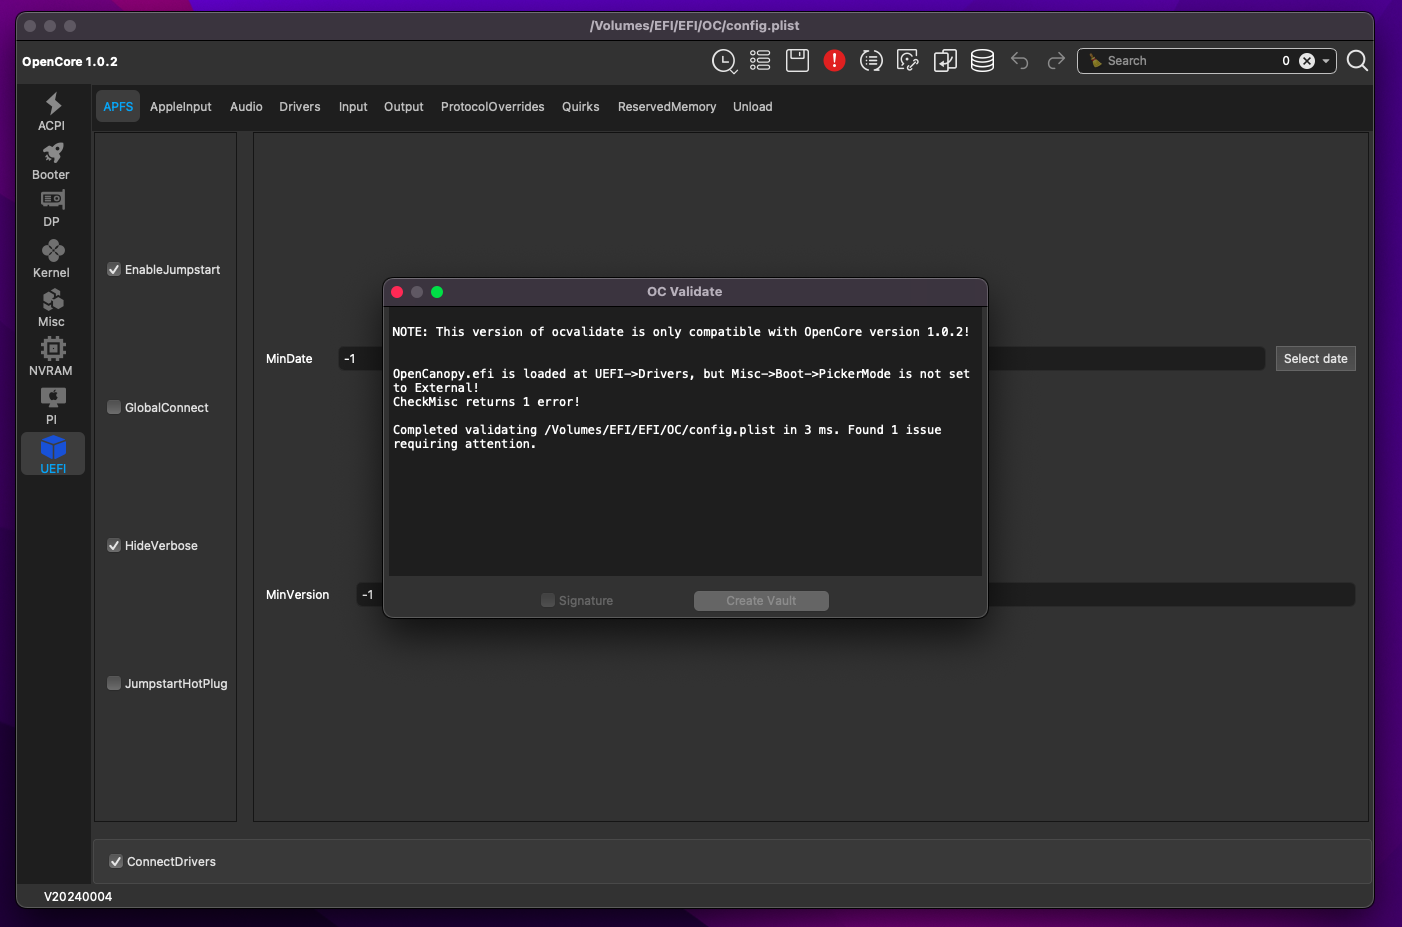Viewport: 1402px width, 927px height.
Task: Click the Create Vault button
Action: click(x=761, y=601)
